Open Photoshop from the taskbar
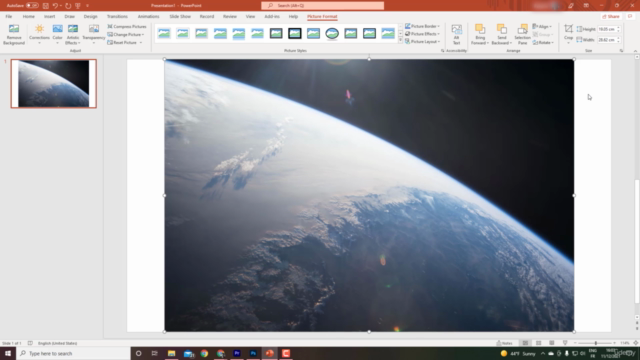This screenshot has width=640, height=360. coord(253,353)
